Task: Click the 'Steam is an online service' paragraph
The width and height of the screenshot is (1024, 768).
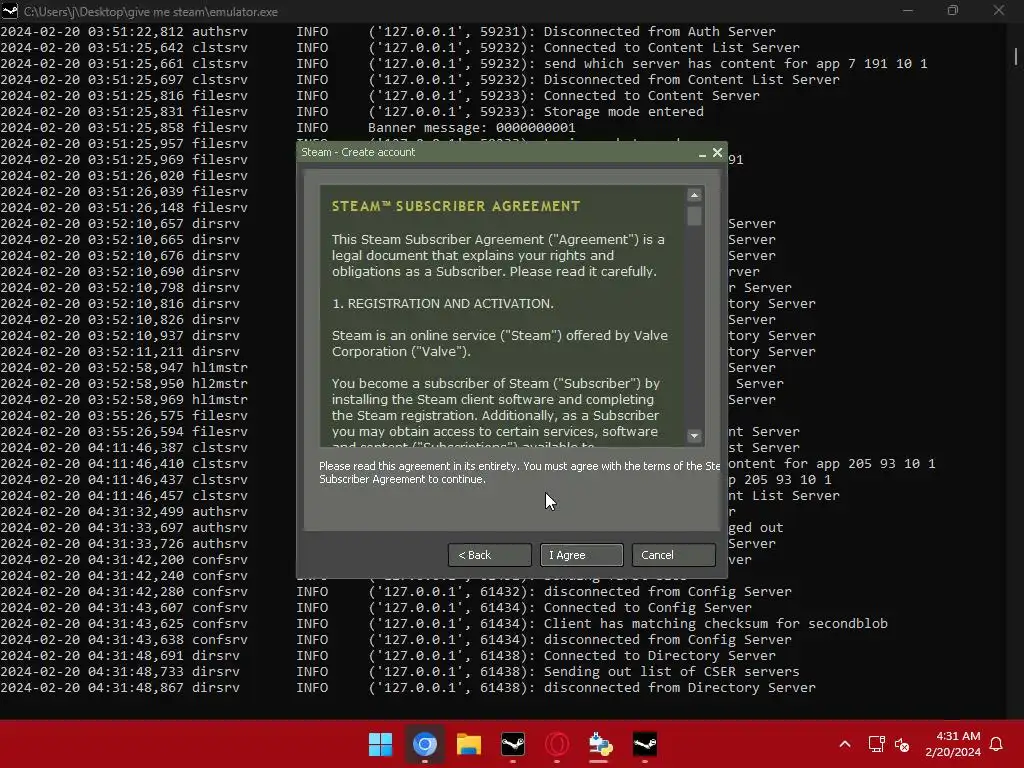Action: [500, 344]
